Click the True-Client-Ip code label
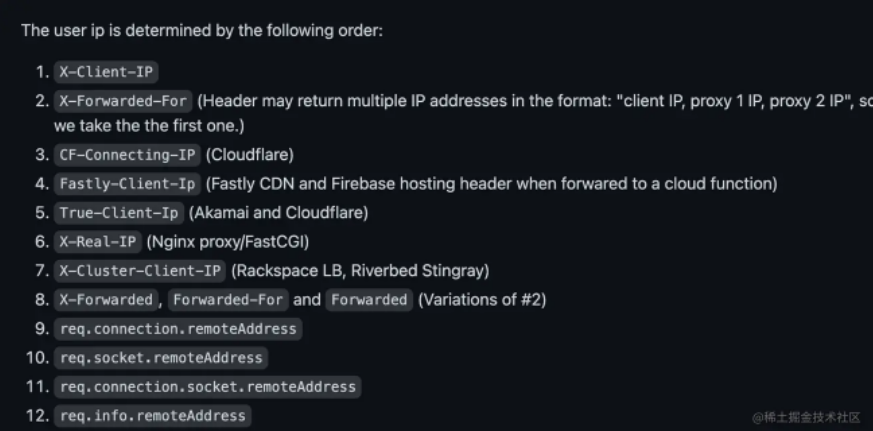This screenshot has width=873, height=431. pyautogui.click(x=119, y=213)
